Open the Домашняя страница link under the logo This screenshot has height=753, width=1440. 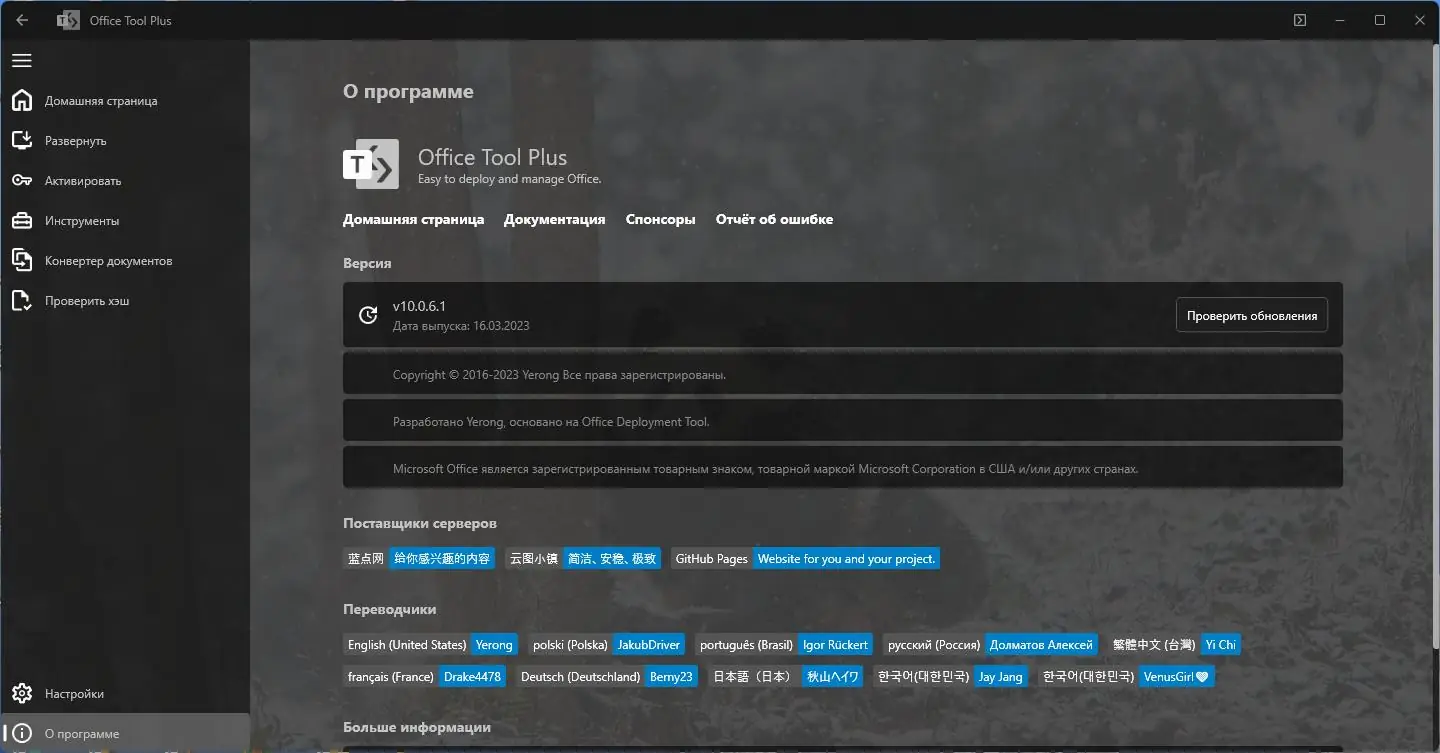[413, 219]
